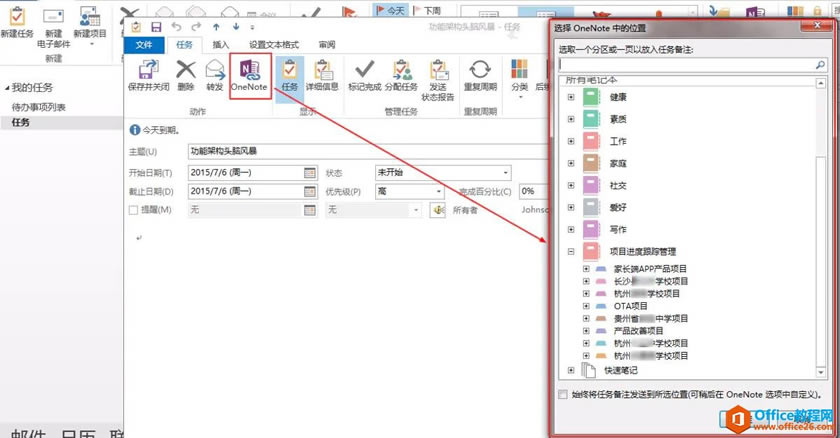Expand the 工作 notebook
Image resolution: width=840 pixels, height=438 pixels.
pos(571,141)
